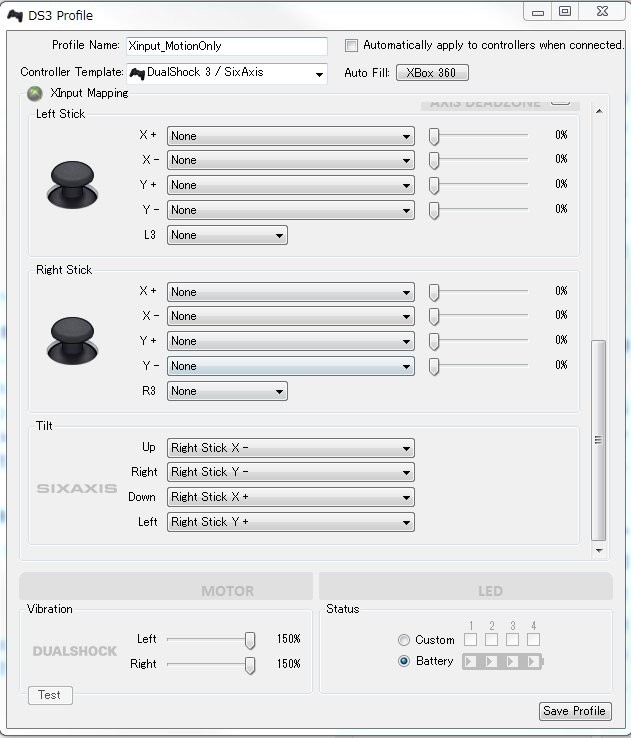Image resolution: width=631 pixels, height=738 pixels.
Task: Click Right Stick Y- deadzone slider handle
Action: click(x=434, y=366)
